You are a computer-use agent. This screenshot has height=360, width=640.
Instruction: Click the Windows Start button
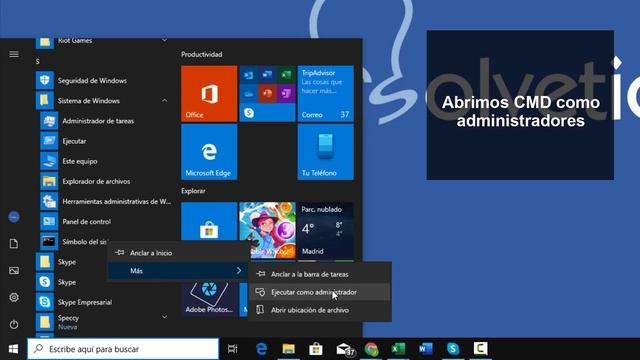click(13, 349)
